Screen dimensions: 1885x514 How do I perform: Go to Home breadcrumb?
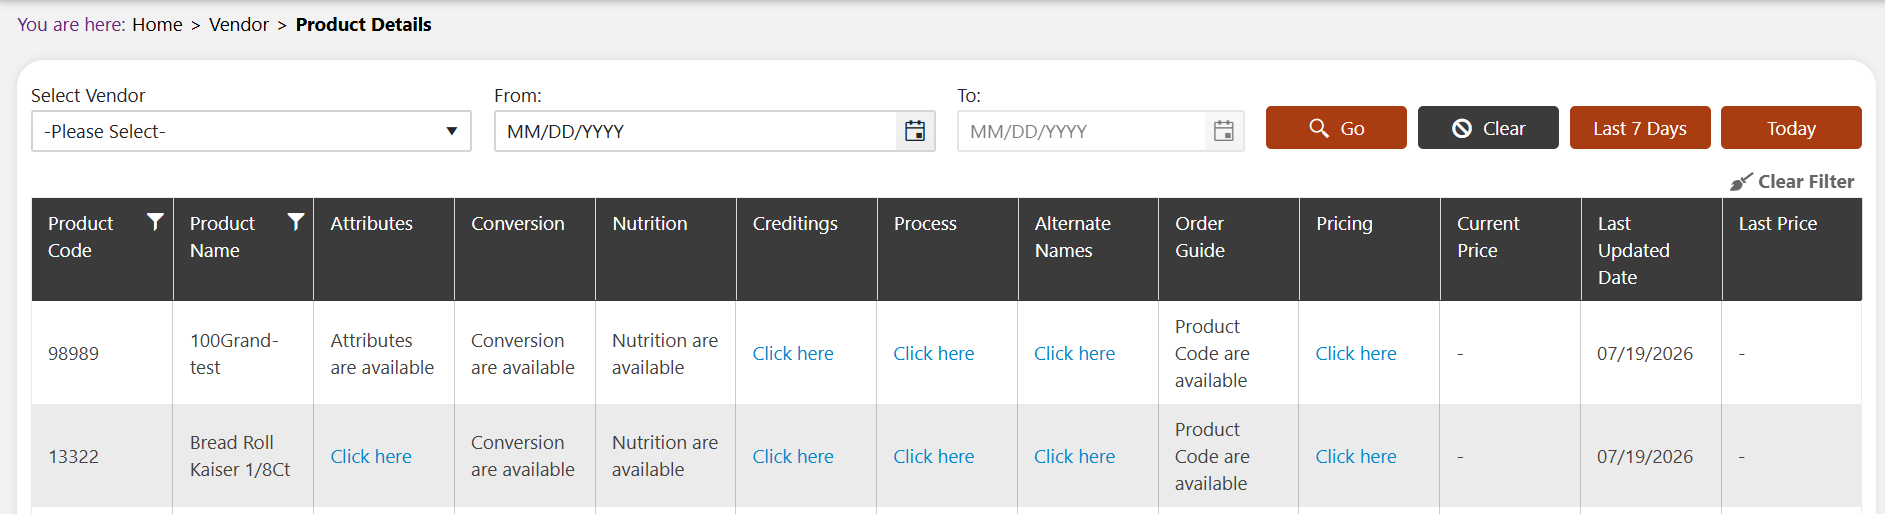click(x=157, y=24)
